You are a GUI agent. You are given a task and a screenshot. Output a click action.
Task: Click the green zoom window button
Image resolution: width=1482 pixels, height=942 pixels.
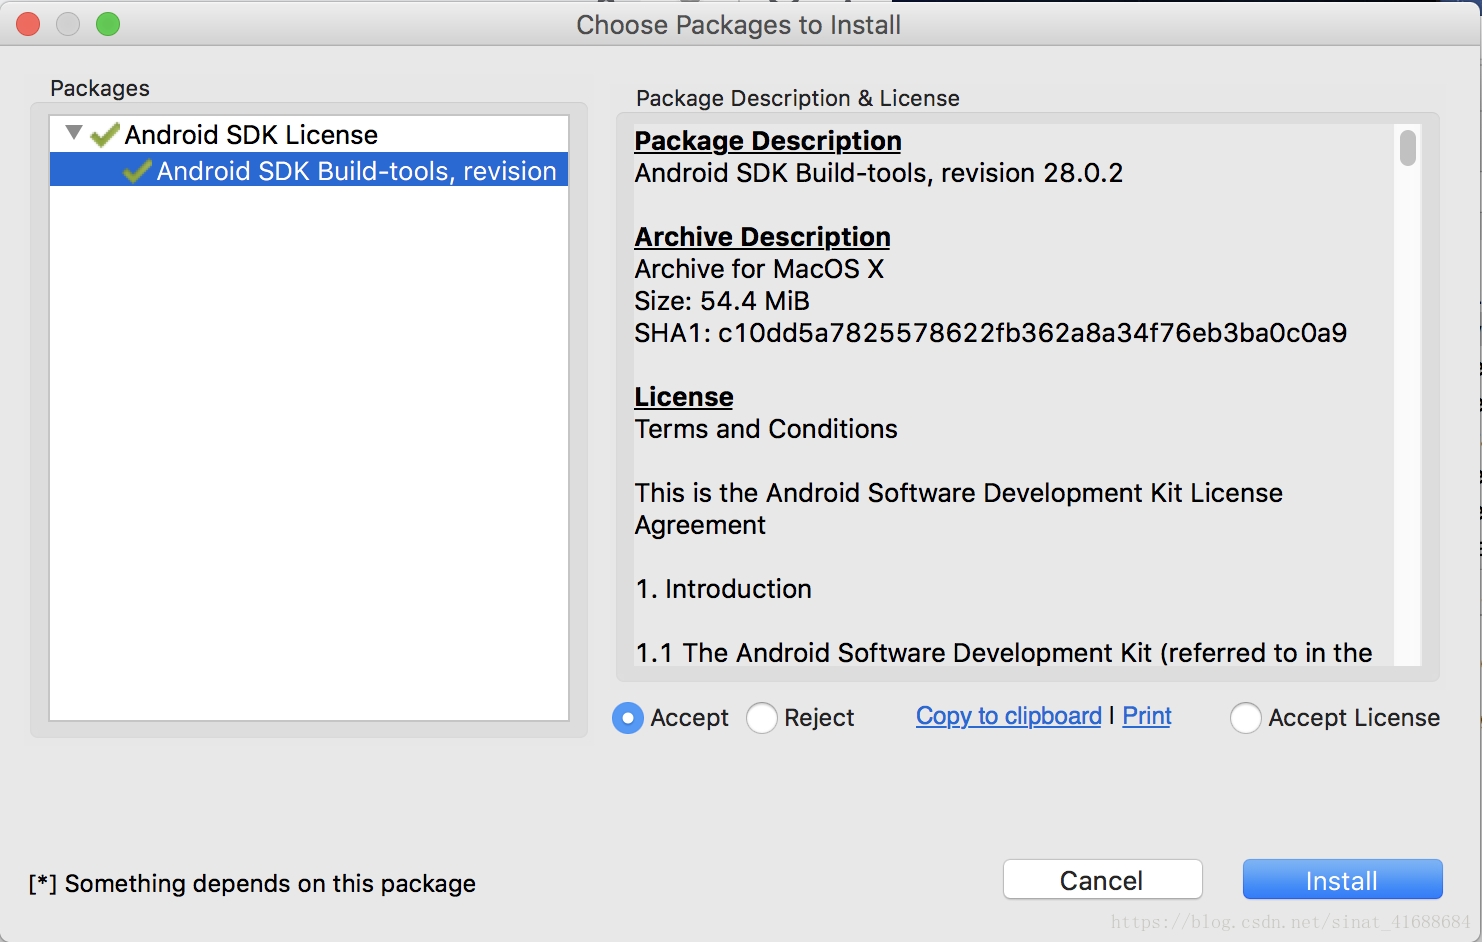pos(108,24)
